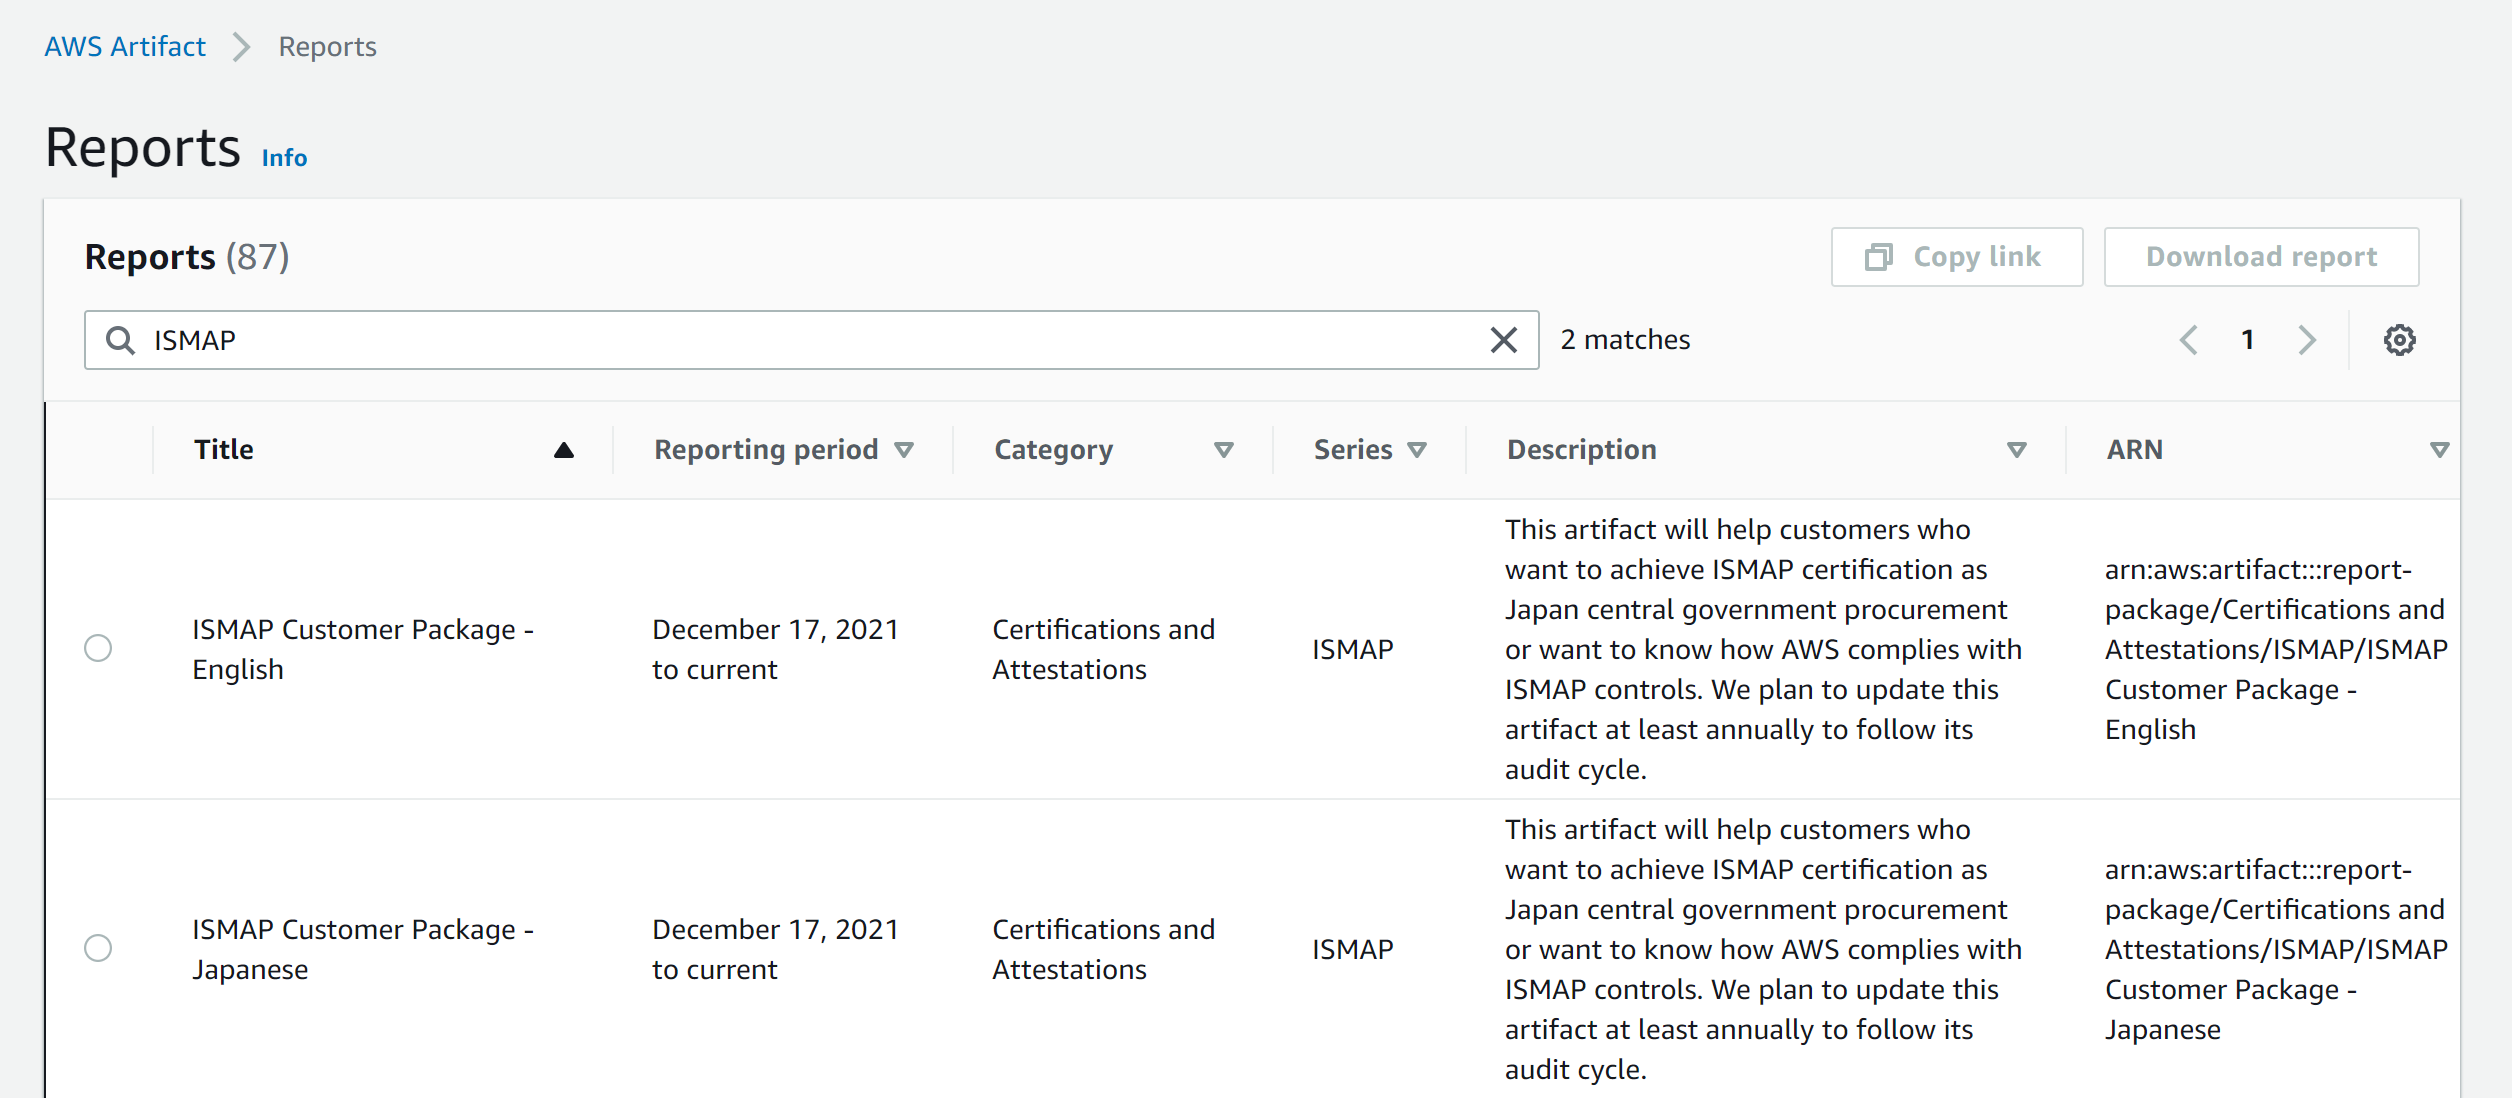Go to previous page arrow
Screen dimensions: 2512x1098
(2189, 340)
